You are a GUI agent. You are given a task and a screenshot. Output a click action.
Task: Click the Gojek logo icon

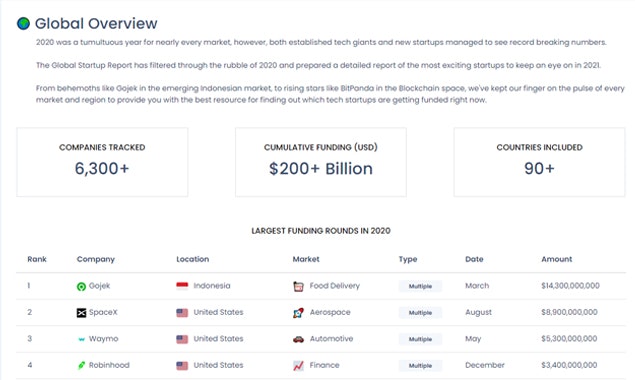[x=81, y=286]
